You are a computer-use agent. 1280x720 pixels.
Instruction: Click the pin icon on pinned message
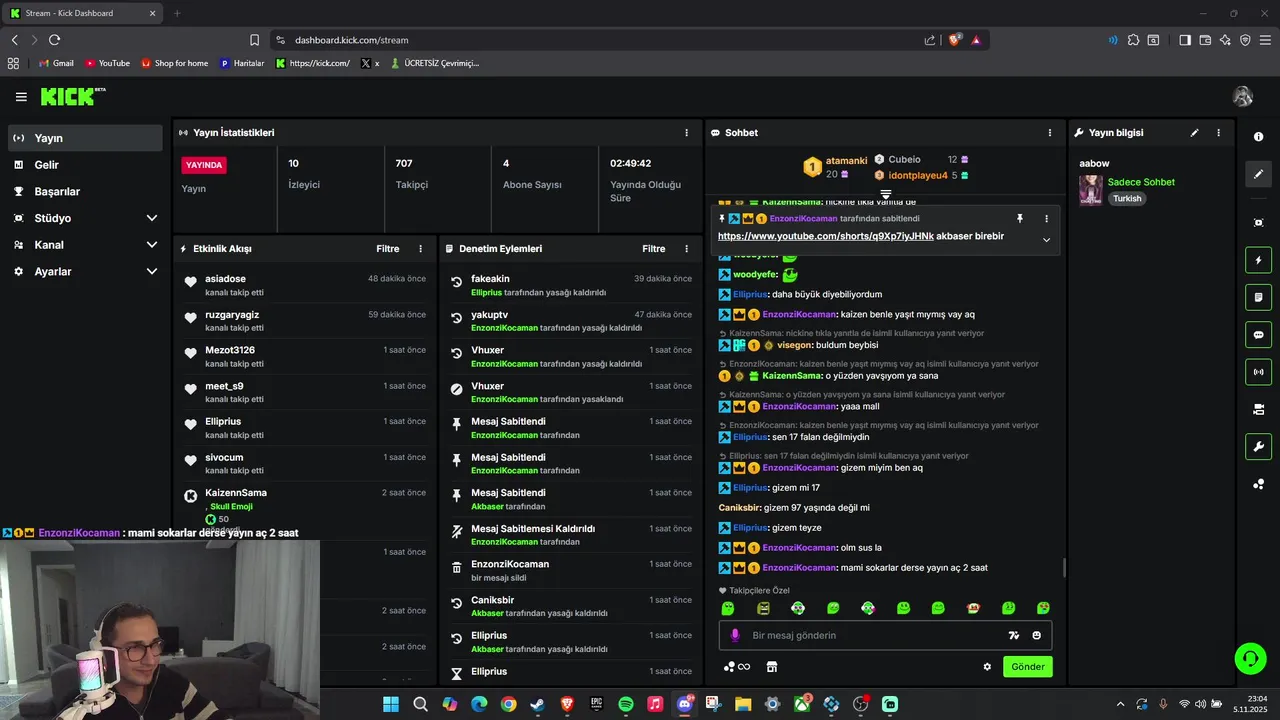1020,218
